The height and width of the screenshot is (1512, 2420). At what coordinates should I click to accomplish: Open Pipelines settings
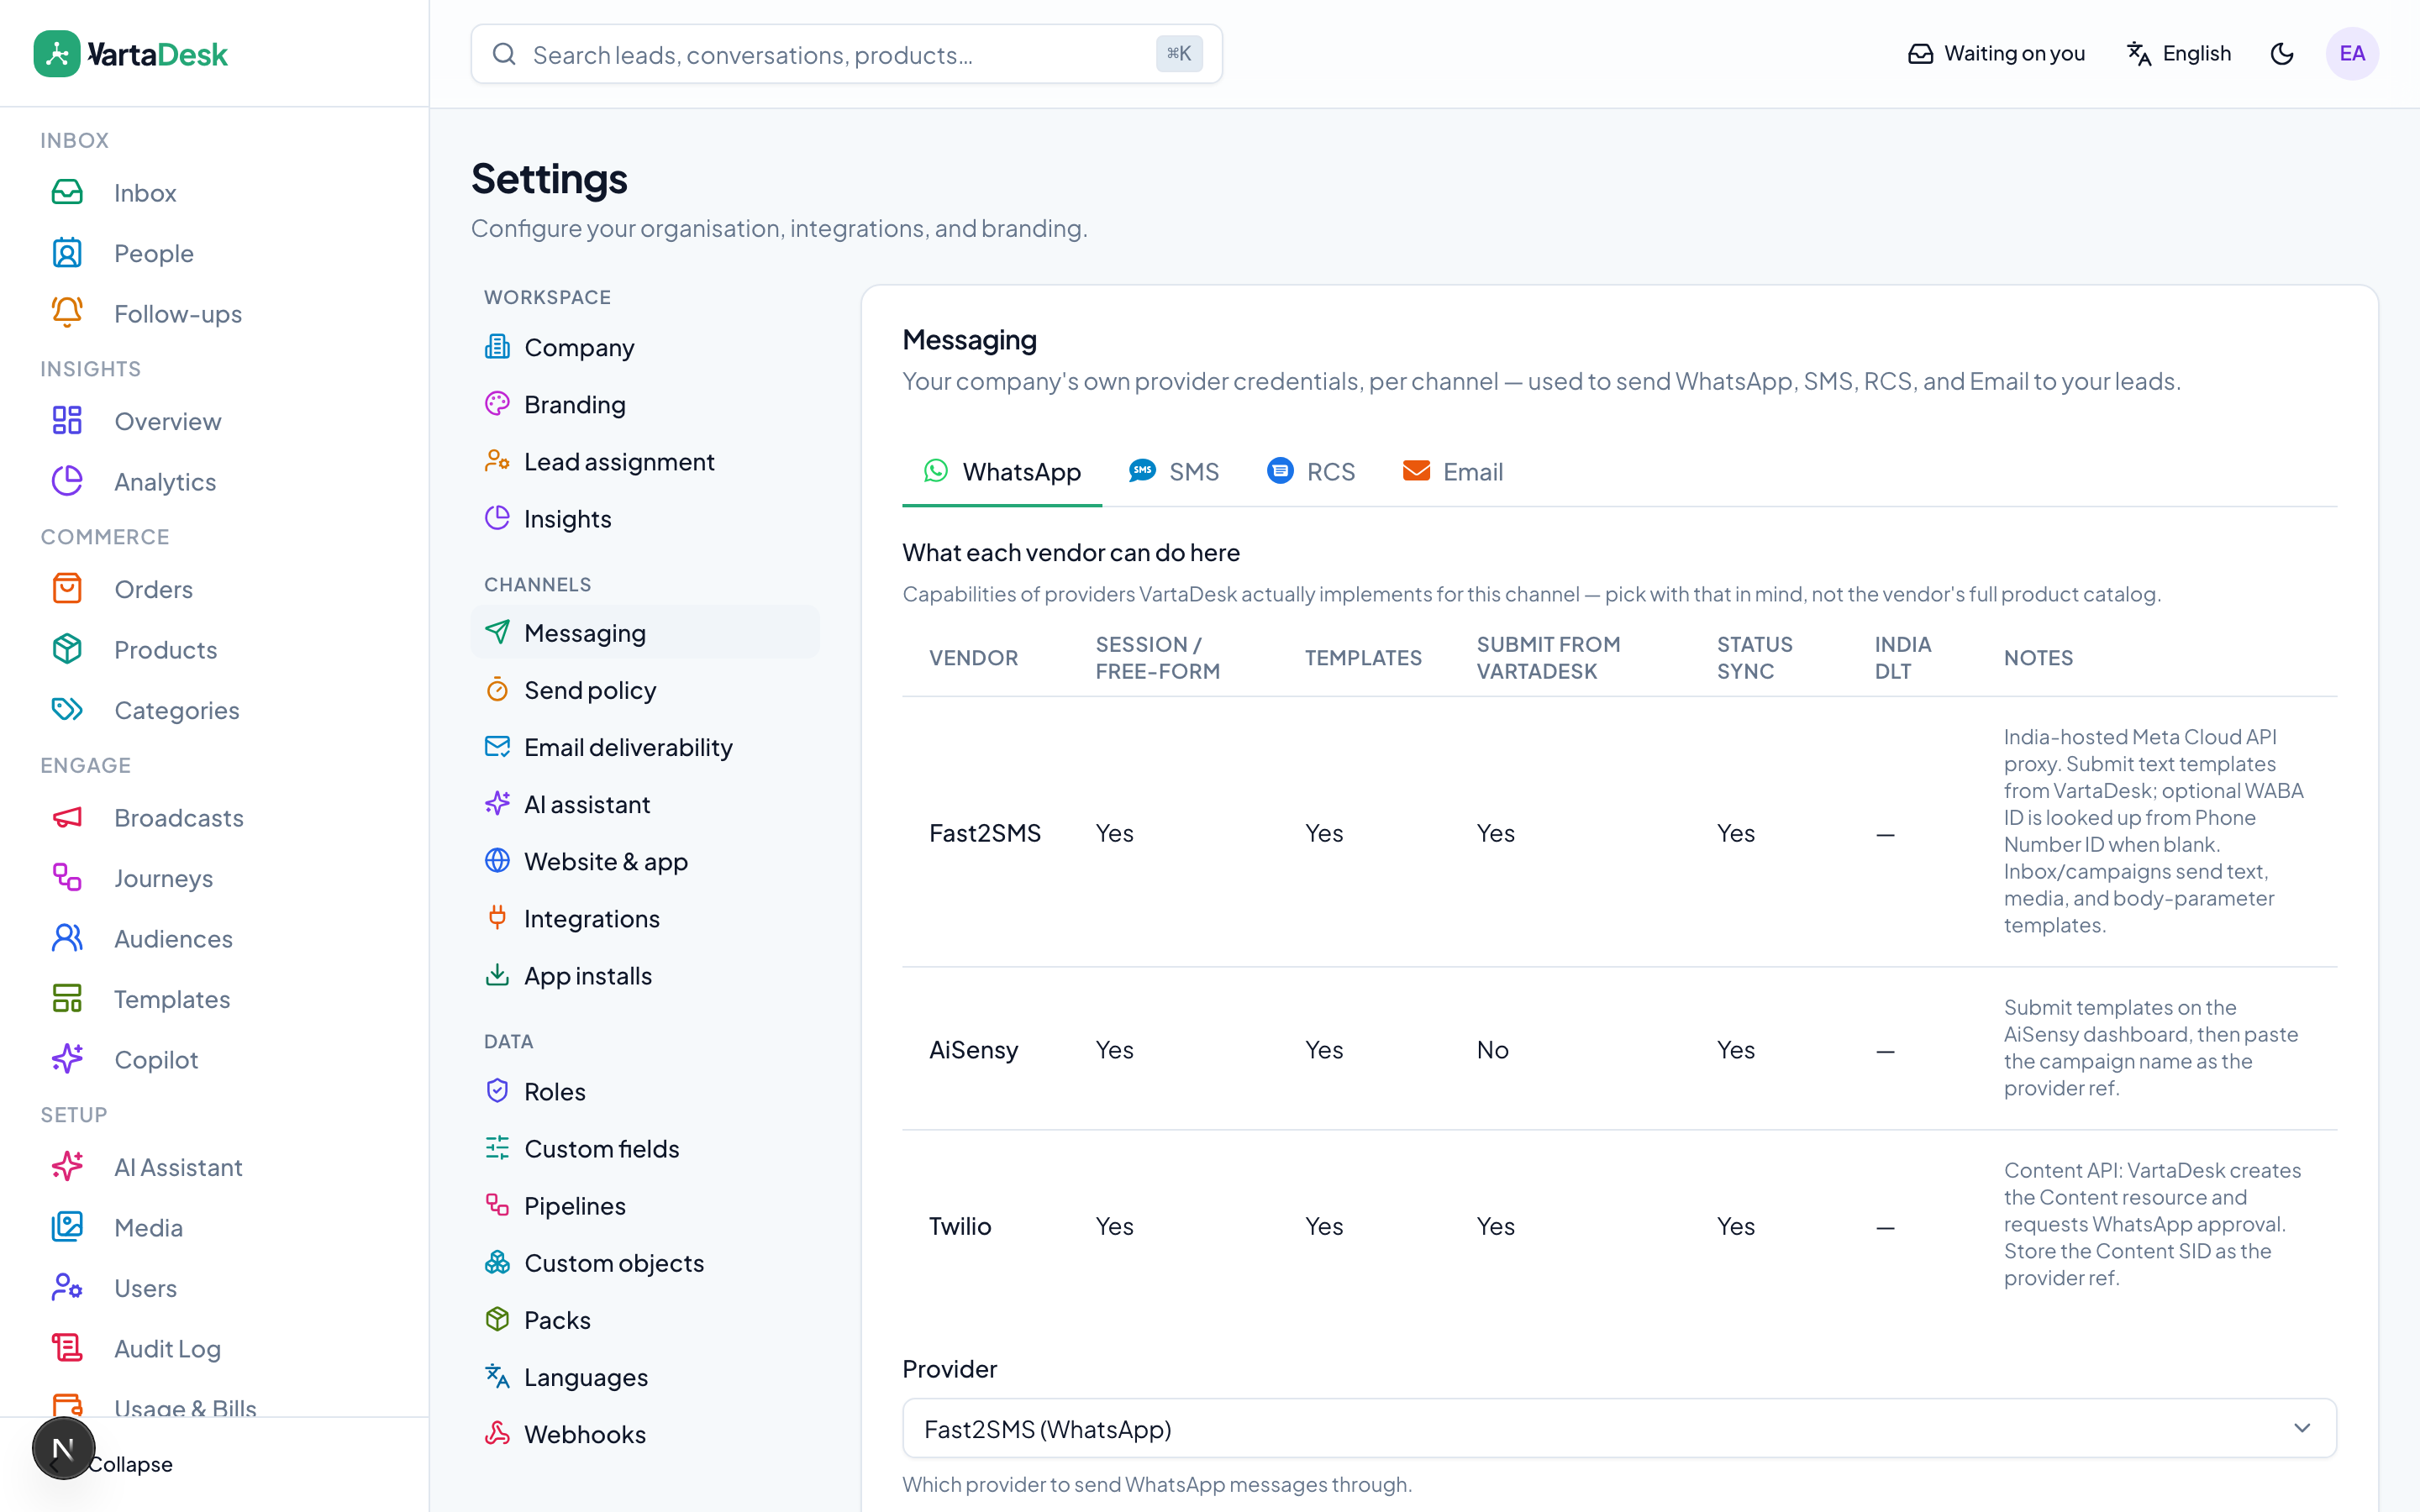coord(645,1205)
